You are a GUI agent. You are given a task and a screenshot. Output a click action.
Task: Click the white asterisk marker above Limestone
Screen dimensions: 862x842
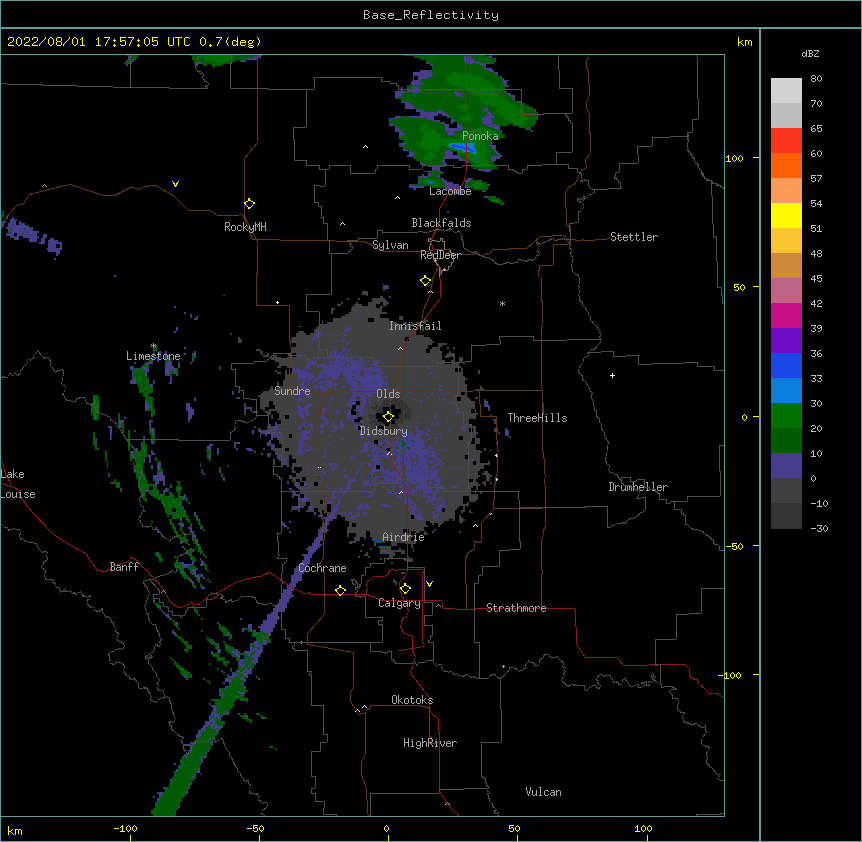[x=153, y=346]
